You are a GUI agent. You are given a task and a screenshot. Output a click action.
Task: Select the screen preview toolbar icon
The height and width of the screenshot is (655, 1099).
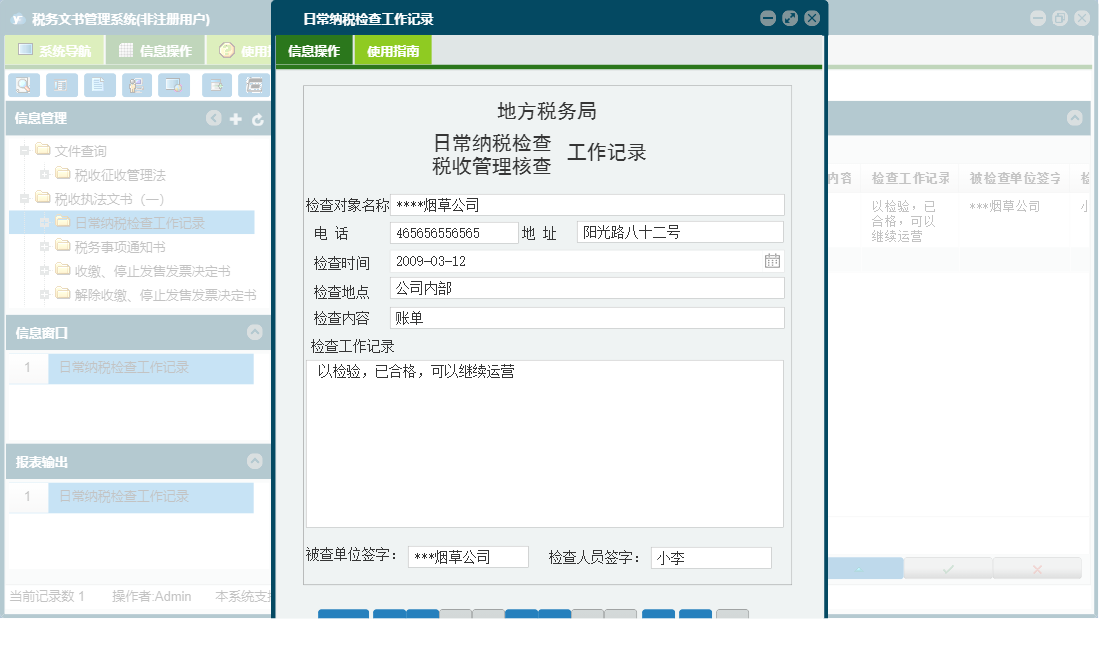pyautogui.click(x=174, y=85)
